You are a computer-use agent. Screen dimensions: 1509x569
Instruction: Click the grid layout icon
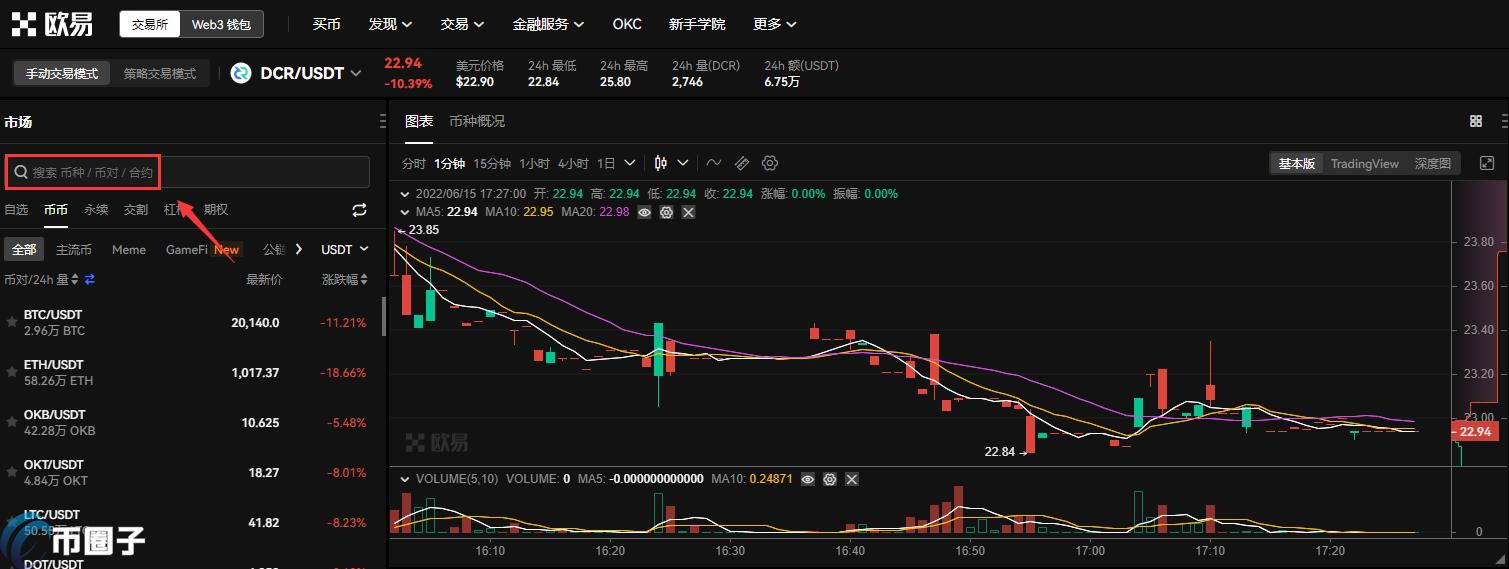coord(1476,121)
